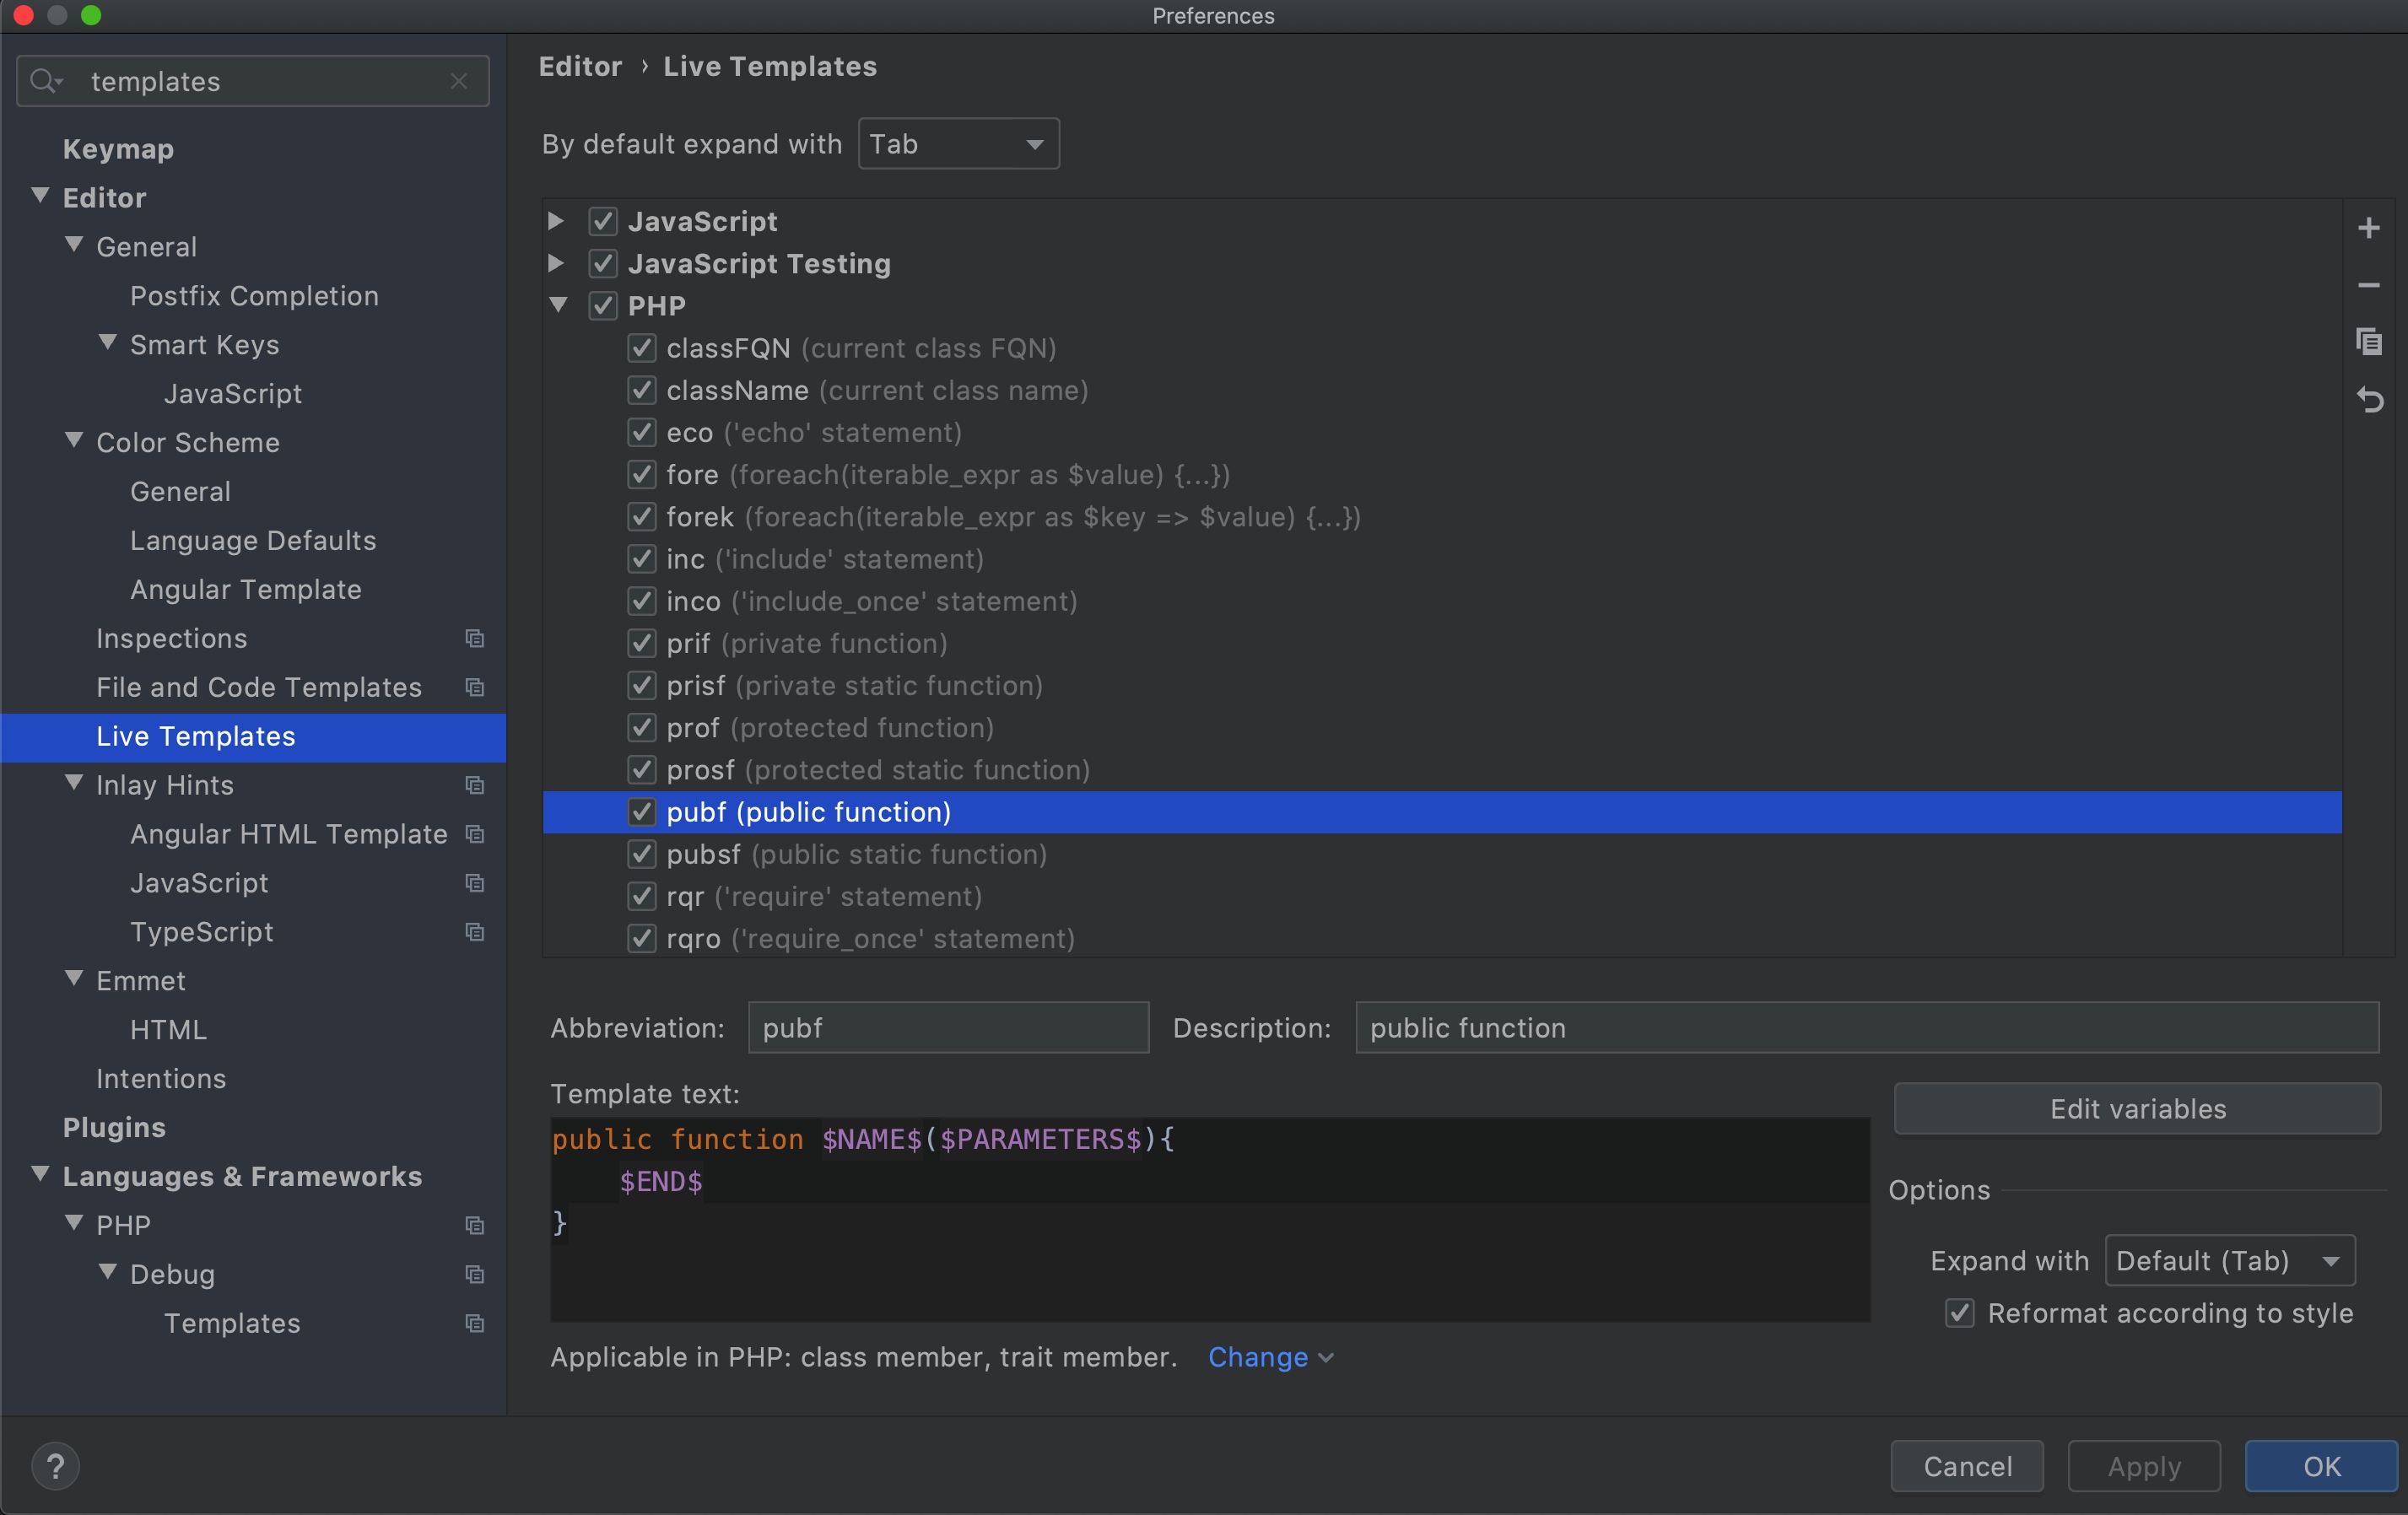The height and width of the screenshot is (1515, 2408).
Task: Select Keymap in settings sidebar
Action: pyautogui.click(x=118, y=149)
